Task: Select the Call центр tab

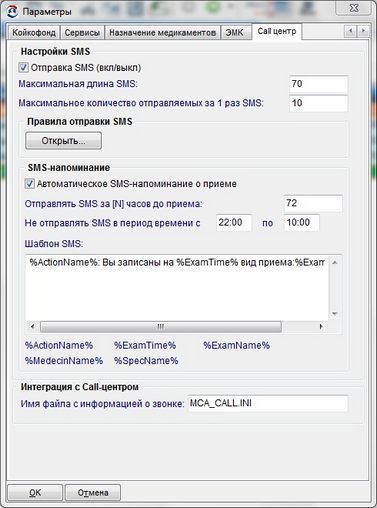Action: 277,31
